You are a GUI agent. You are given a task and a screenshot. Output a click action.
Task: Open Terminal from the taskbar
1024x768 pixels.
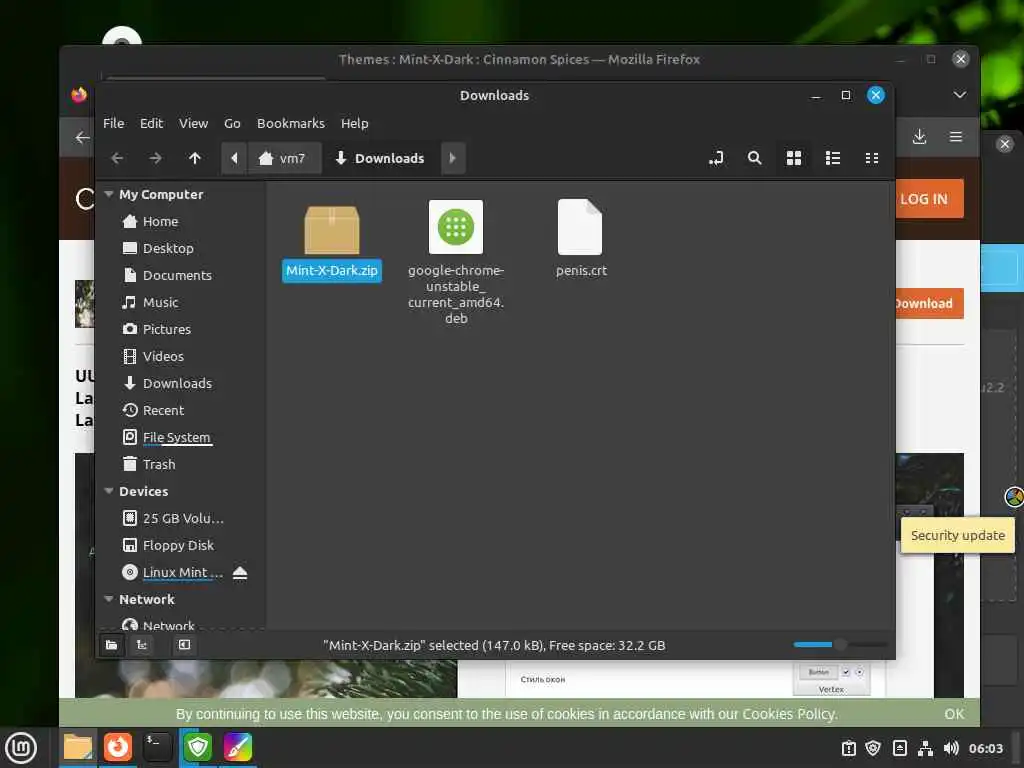click(x=157, y=747)
